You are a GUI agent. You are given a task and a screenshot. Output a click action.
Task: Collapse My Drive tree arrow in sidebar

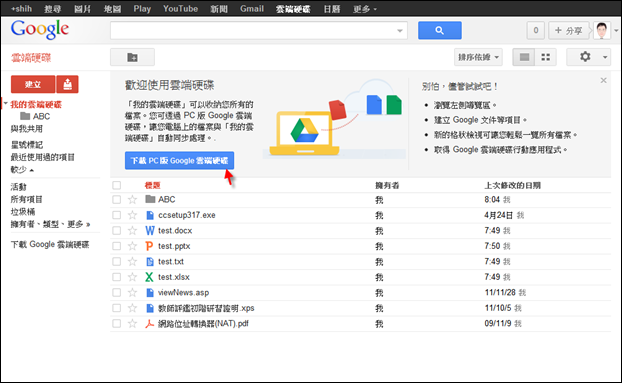[x=6, y=104]
